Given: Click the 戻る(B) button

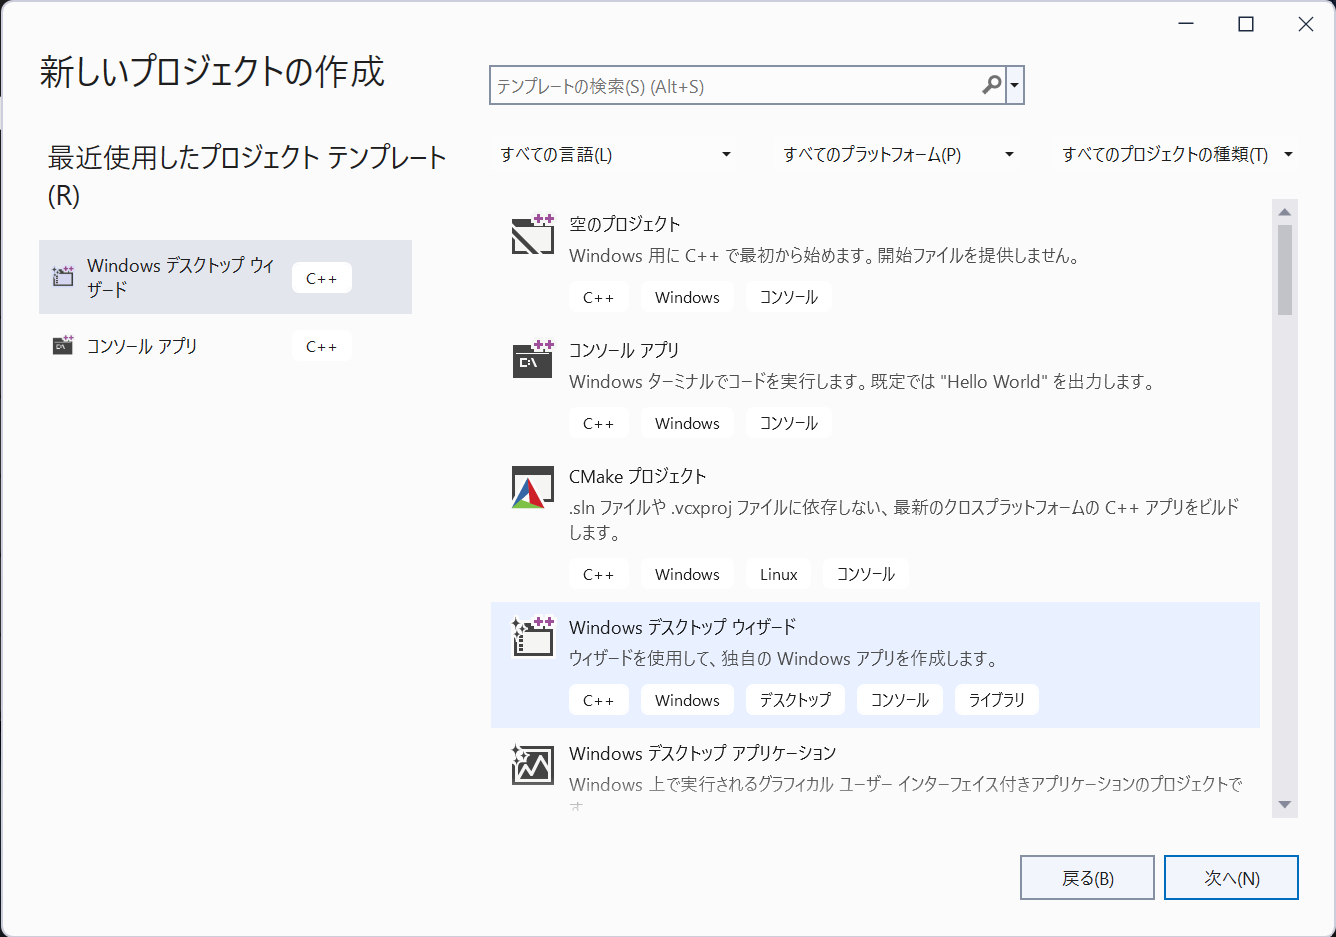Looking at the screenshot, I should click(1087, 878).
